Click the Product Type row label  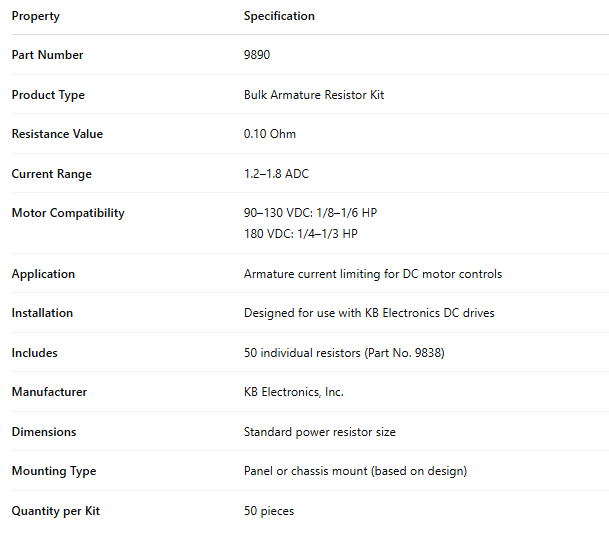pos(48,95)
